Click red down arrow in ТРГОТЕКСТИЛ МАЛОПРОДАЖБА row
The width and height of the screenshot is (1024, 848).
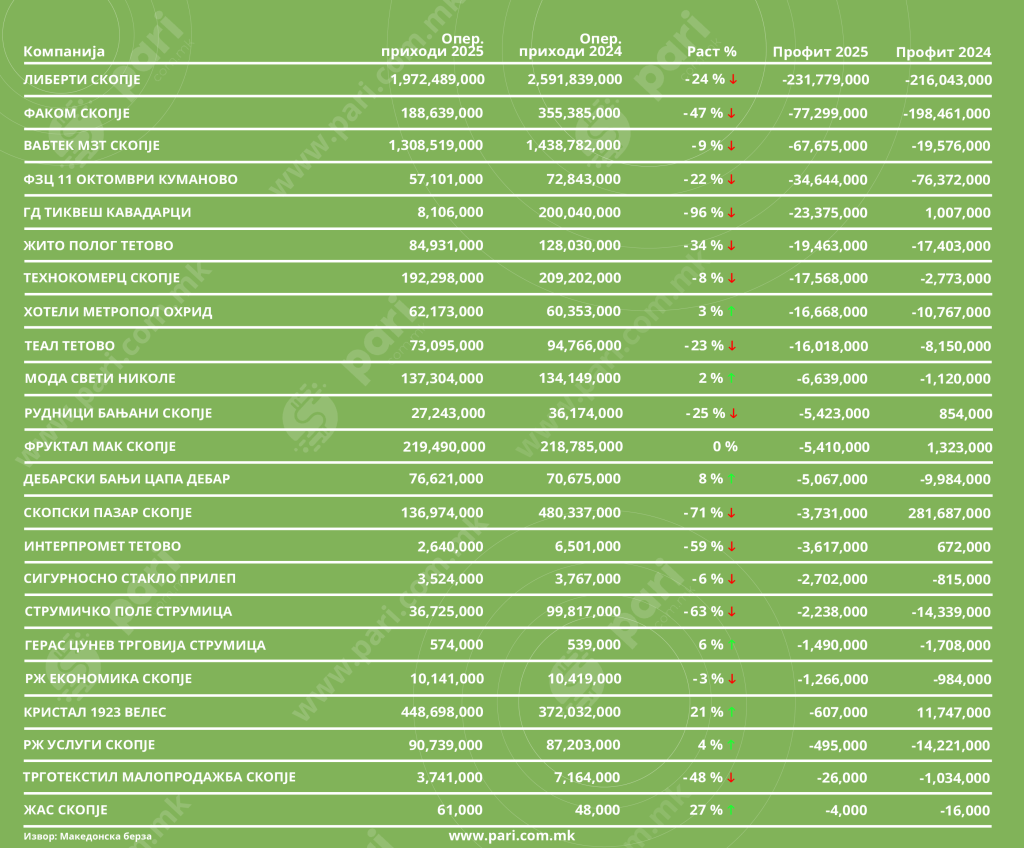point(732,777)
